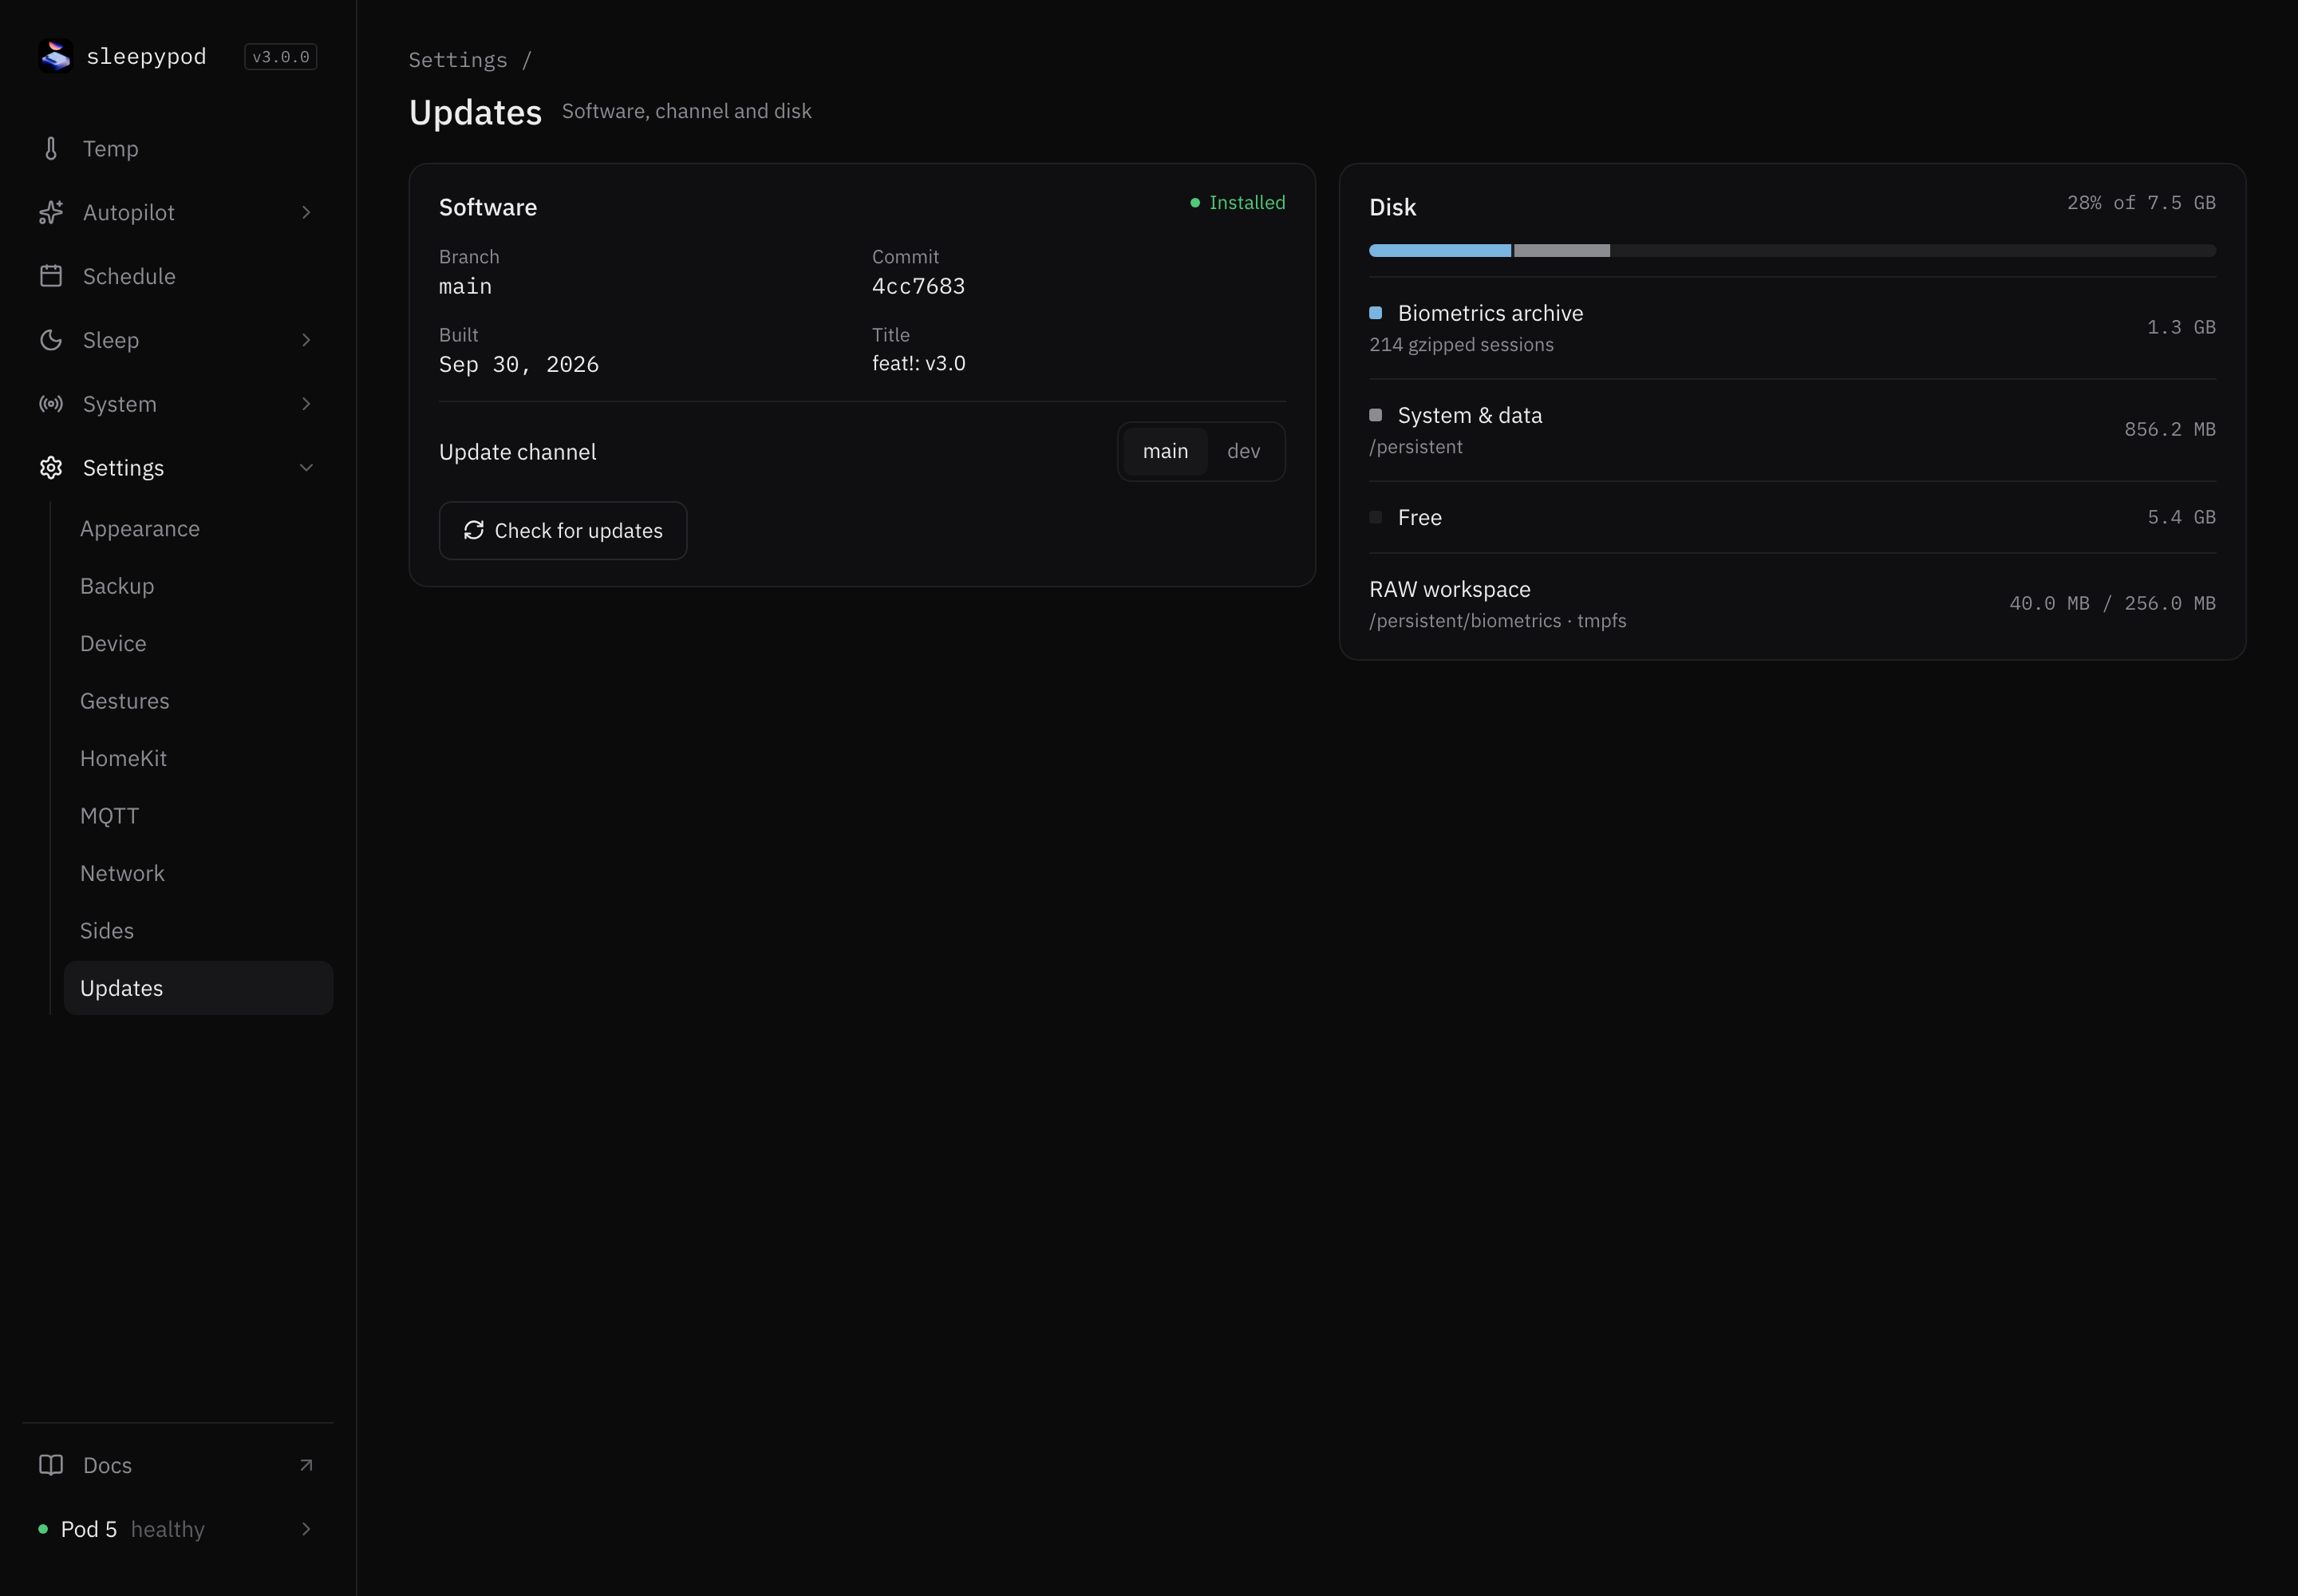The width and height of the screenshot is (2298, 1596).
Task: Open the Backup settings page
Action: [198, 586]
